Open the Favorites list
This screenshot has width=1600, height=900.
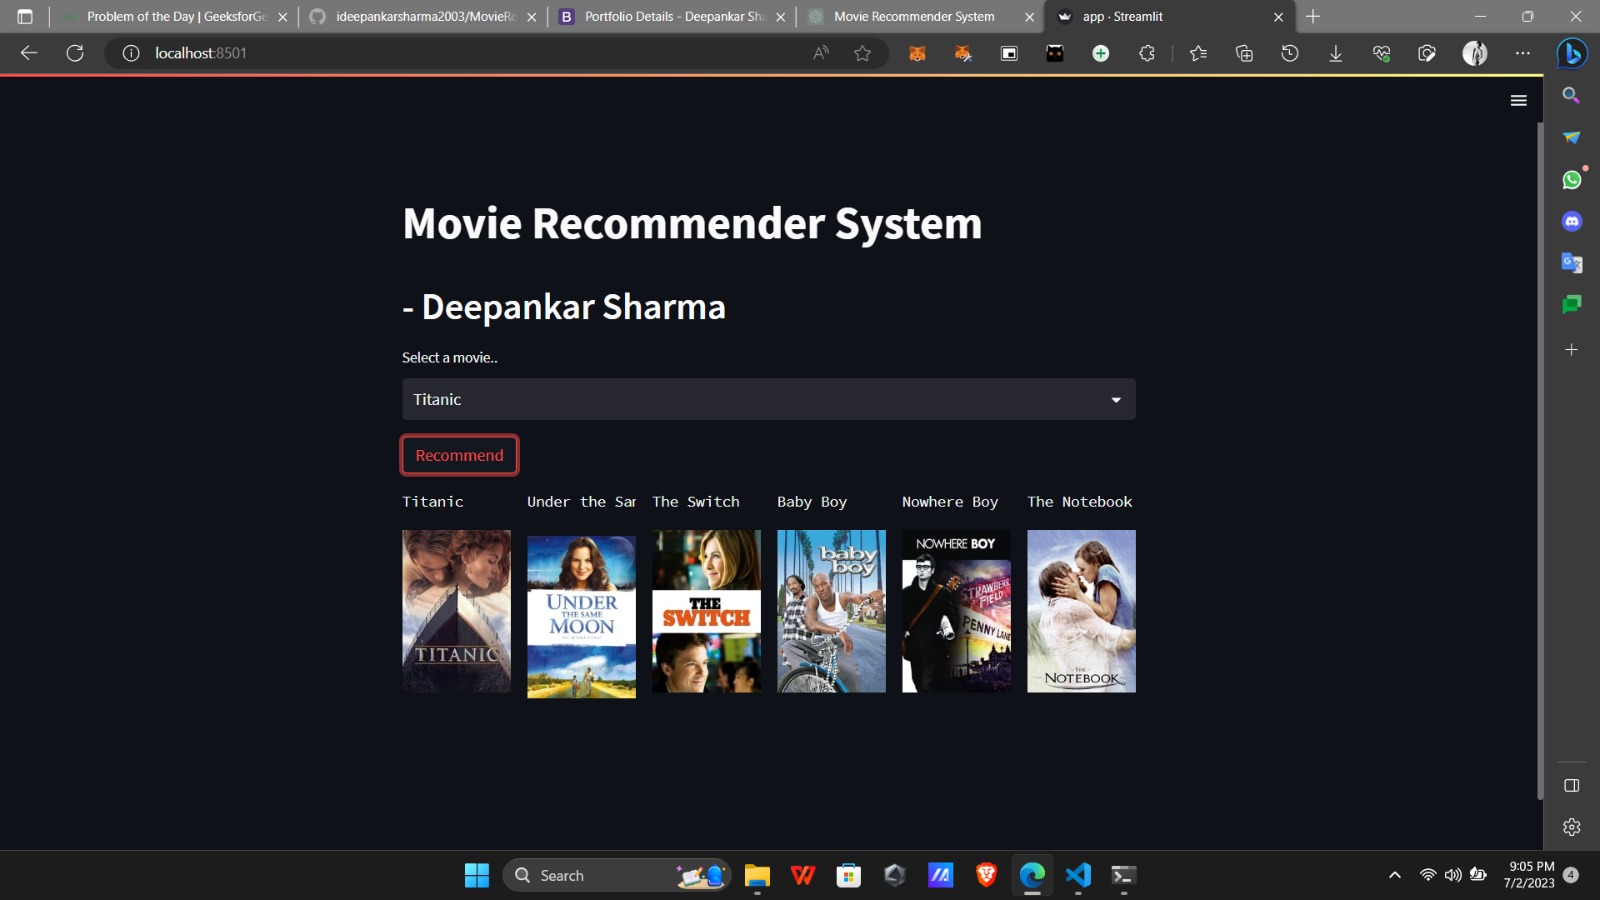pyautogui.click(x=1198, y=53)
